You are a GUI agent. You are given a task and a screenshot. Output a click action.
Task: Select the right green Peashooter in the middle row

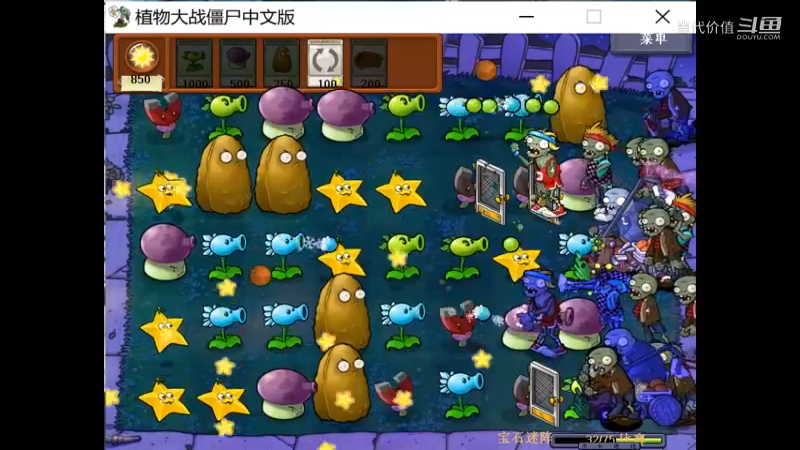point(463,257)
